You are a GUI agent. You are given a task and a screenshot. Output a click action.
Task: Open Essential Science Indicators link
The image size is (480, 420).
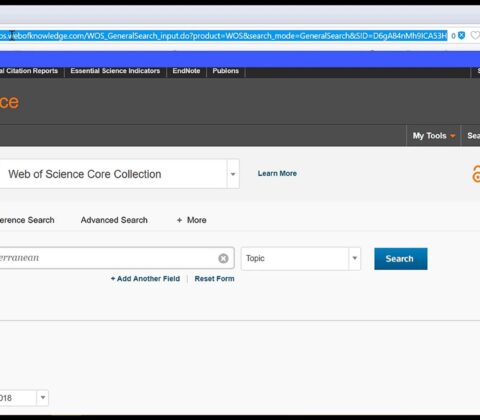(115, 71)
